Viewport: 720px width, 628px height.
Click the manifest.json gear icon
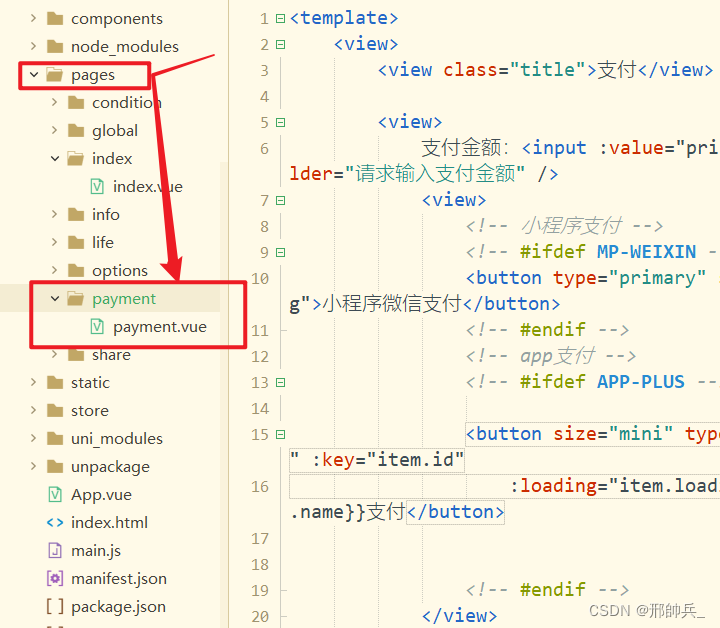55,578
